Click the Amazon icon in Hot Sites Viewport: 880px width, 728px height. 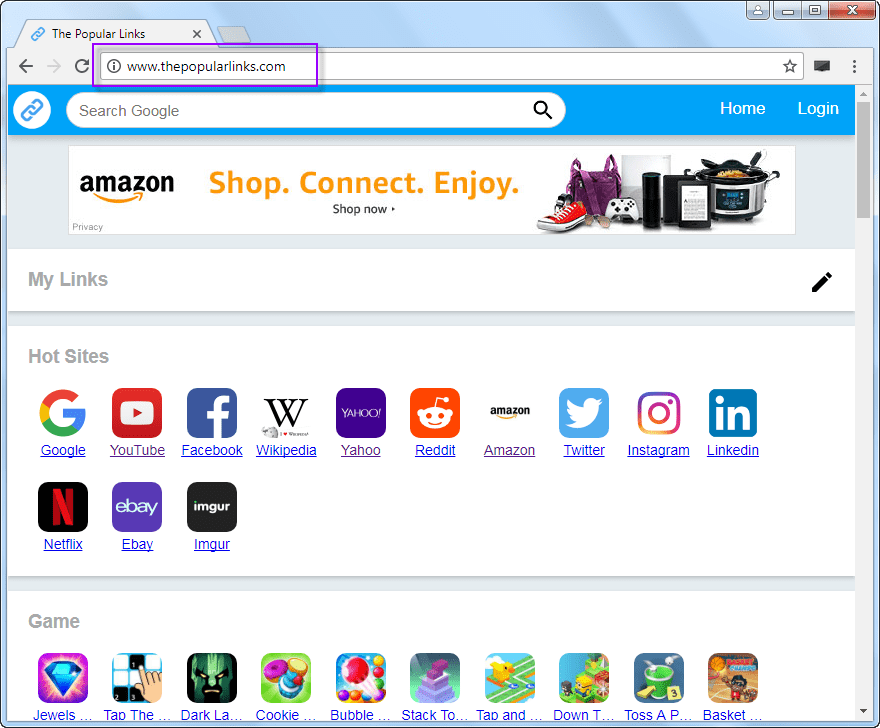click(x=510, y=413)
